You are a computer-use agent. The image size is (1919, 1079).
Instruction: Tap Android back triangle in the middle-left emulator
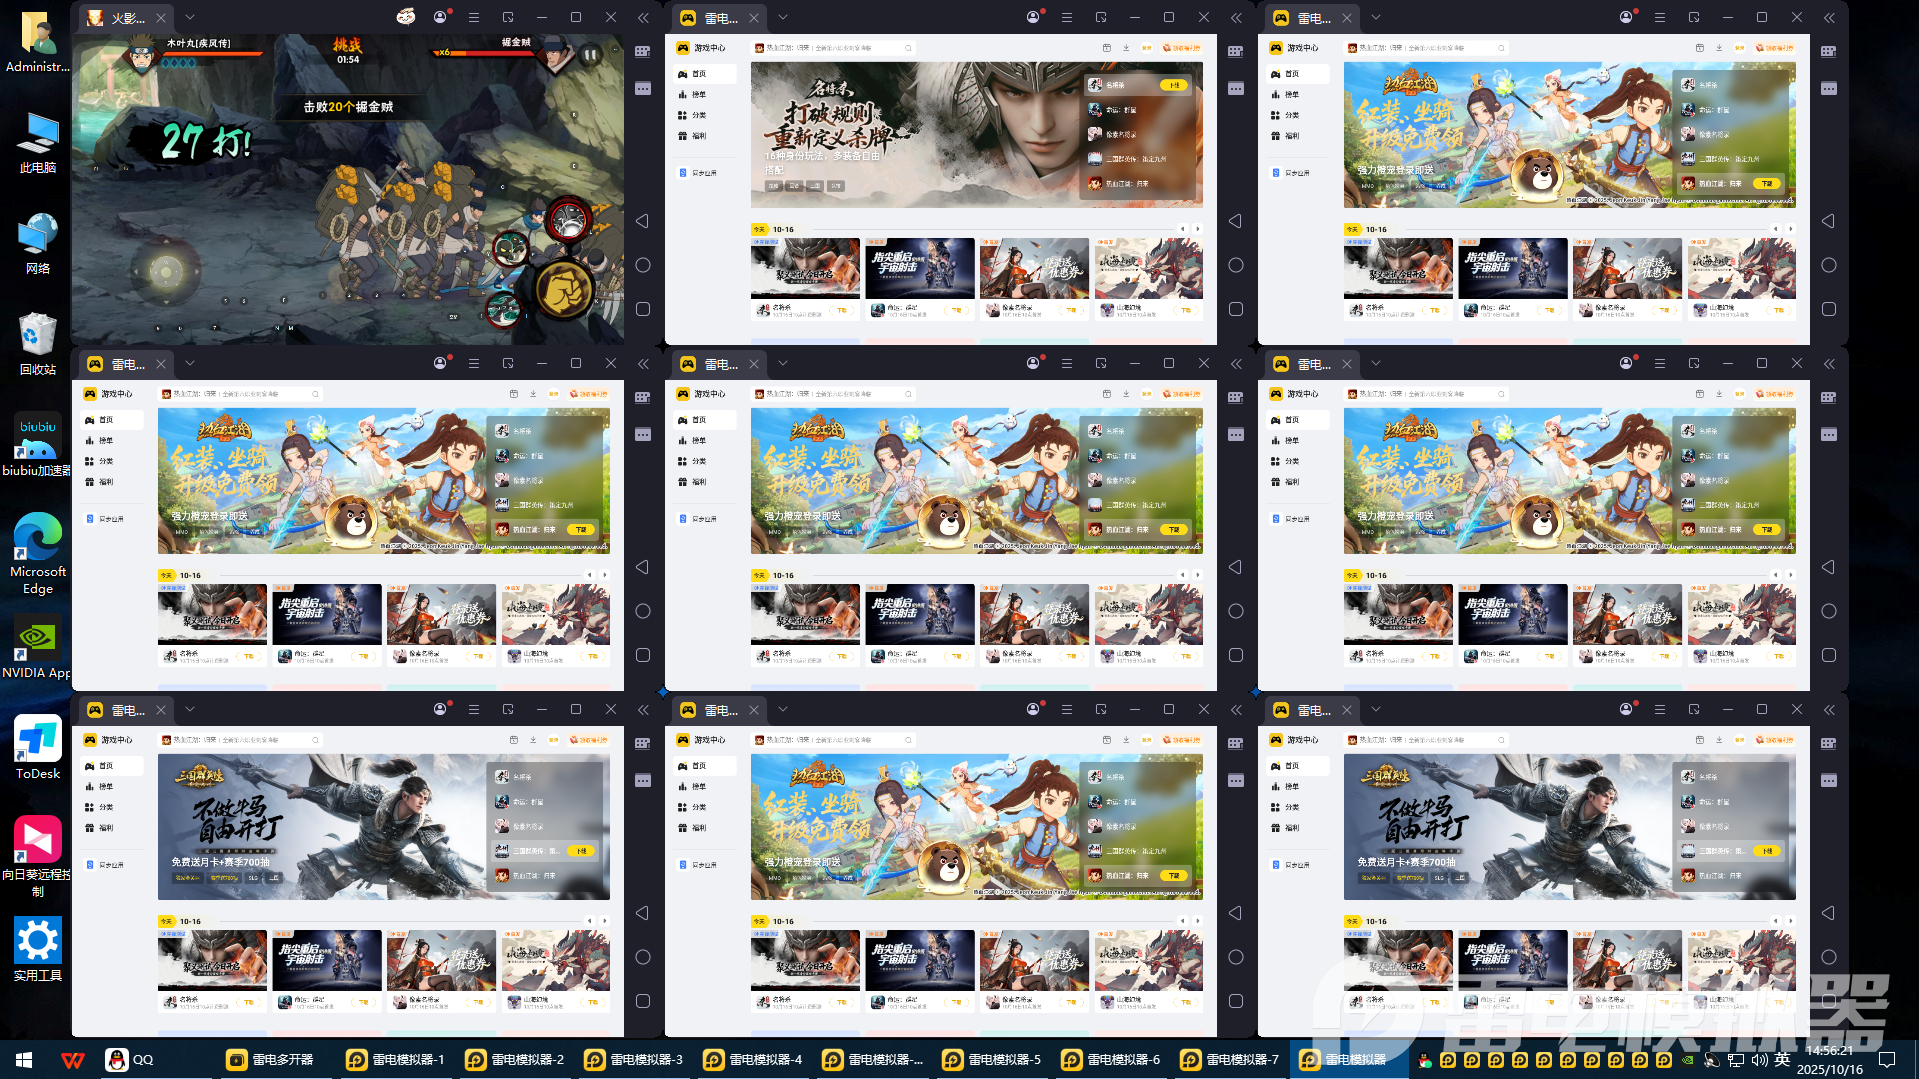(643, 567)
